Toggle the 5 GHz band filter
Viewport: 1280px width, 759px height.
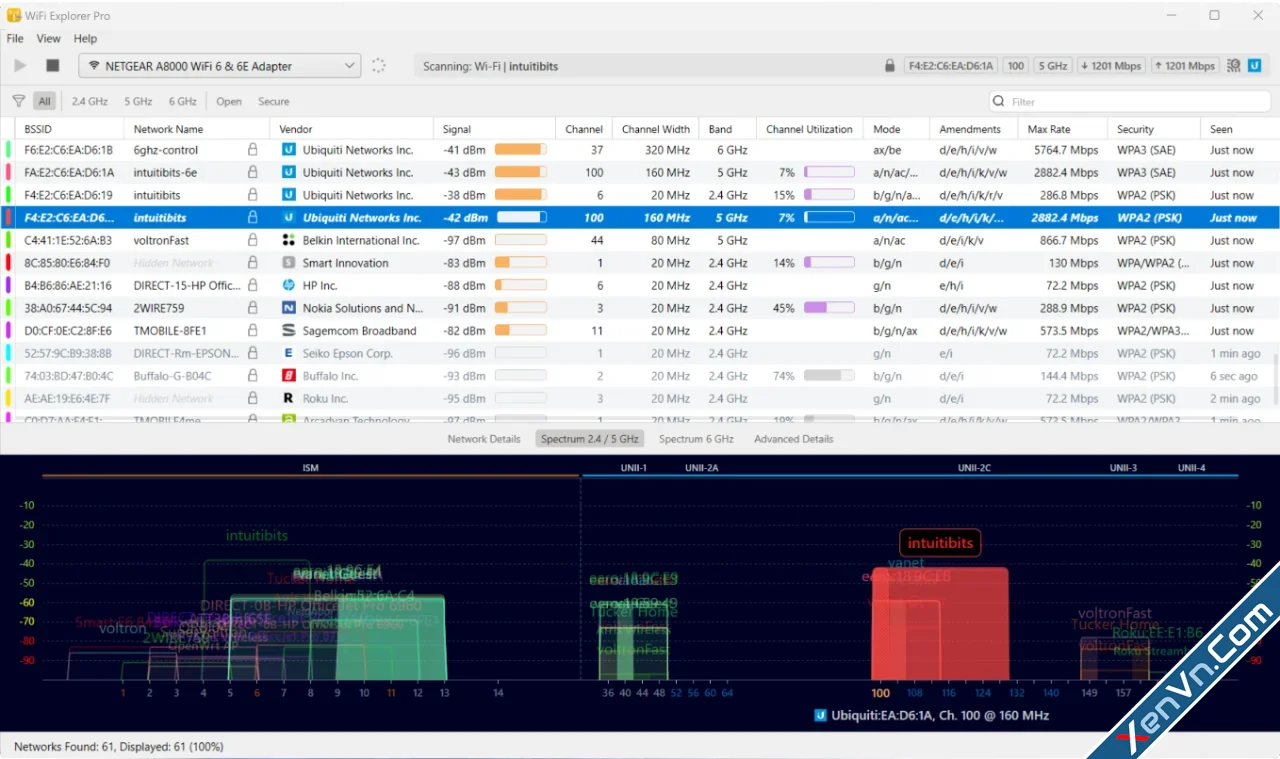pos(138,101)
